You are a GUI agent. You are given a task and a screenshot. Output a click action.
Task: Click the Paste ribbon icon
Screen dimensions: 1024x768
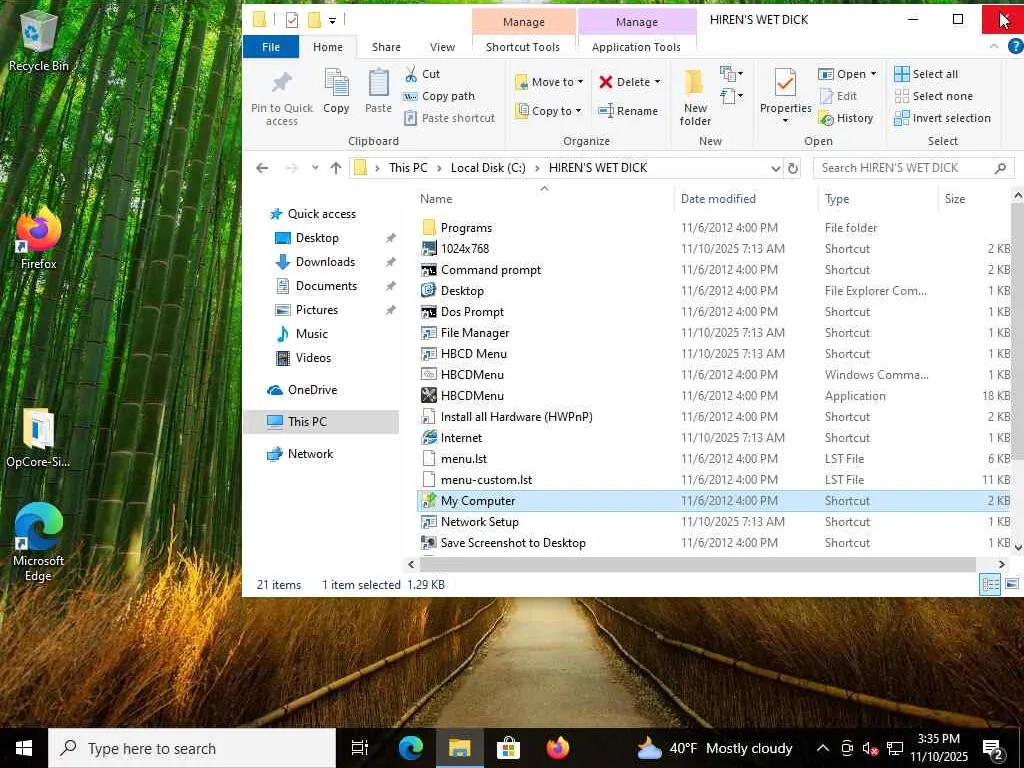point(378,84)
